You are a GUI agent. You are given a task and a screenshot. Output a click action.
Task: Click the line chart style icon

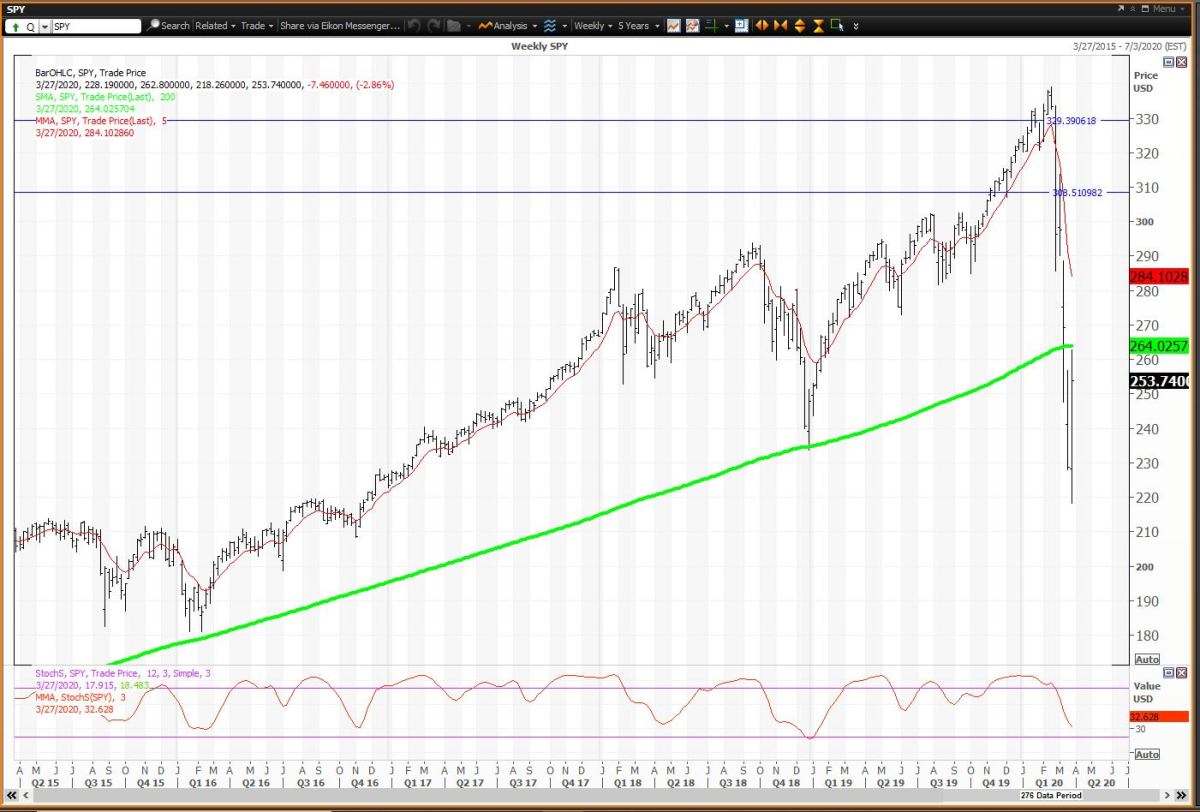point(674,26)
